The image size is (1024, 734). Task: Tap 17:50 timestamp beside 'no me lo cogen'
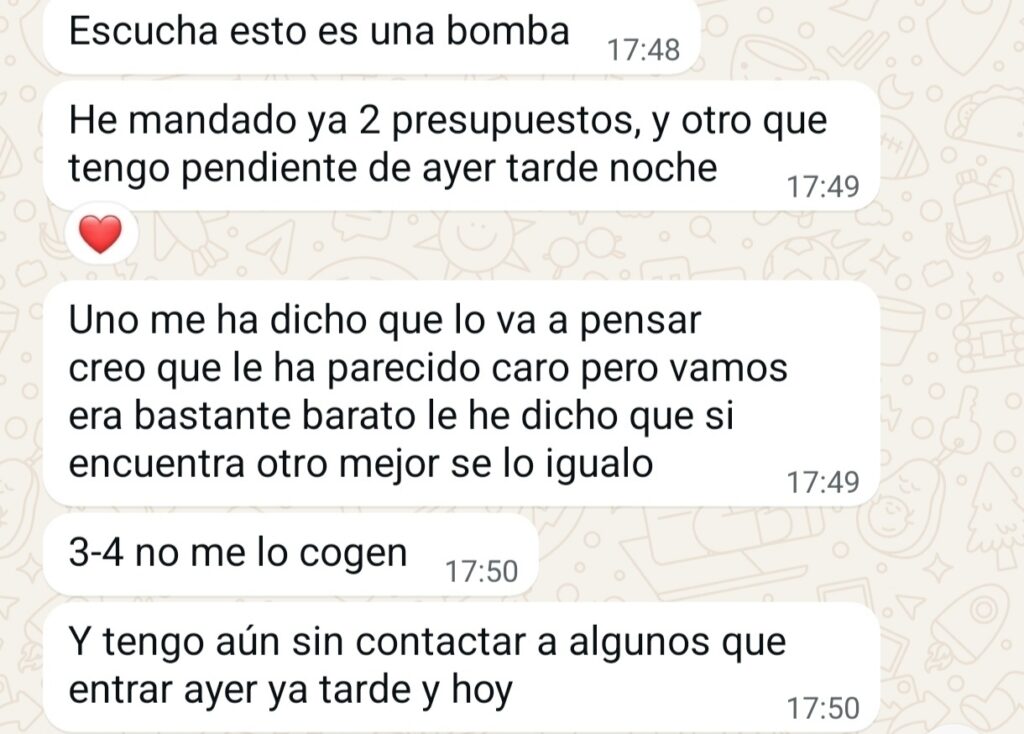click(x=481, y=571)
